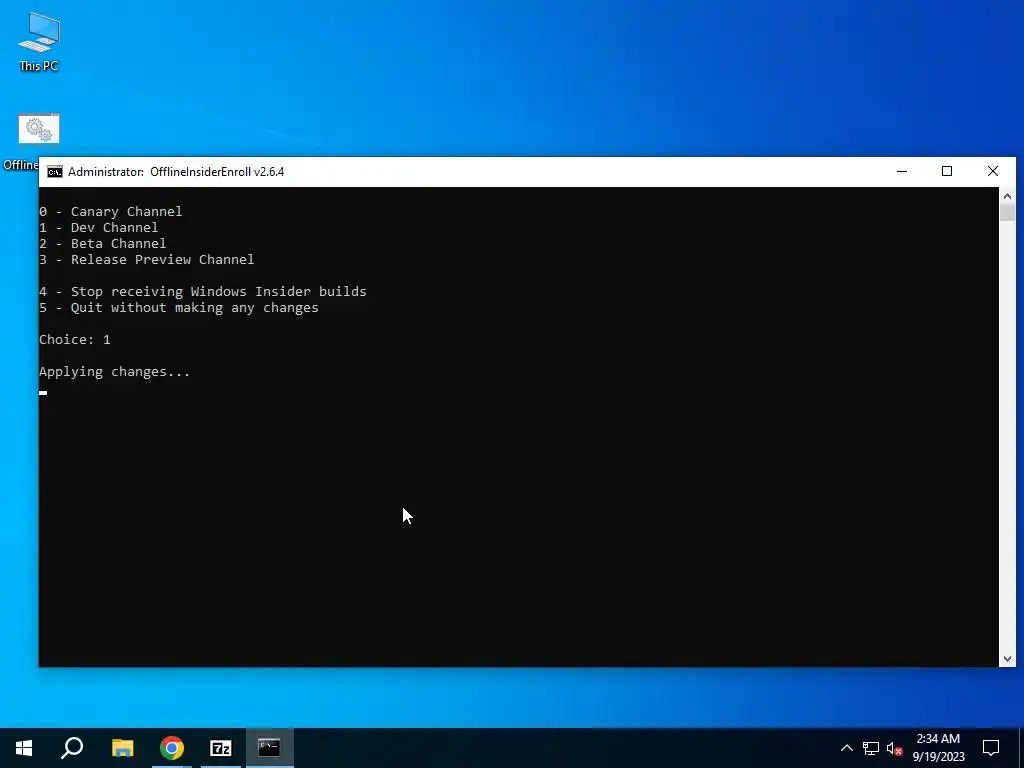
Task: Click the "0 - Canary Channel" line
Action: tap(110, 212)
